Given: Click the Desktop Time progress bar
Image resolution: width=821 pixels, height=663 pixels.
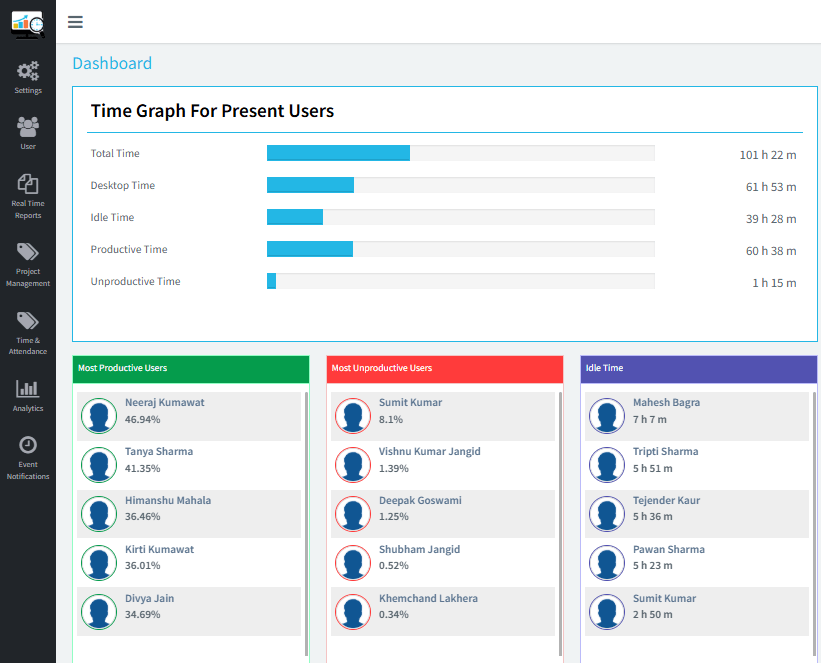Looking at the screenshot, I should point(461,185).
